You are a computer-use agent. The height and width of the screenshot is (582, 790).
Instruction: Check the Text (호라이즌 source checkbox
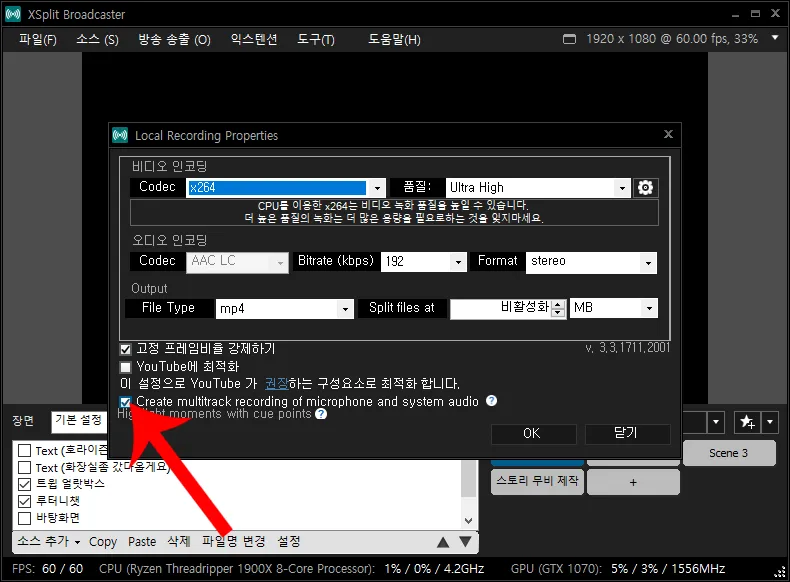24,450
